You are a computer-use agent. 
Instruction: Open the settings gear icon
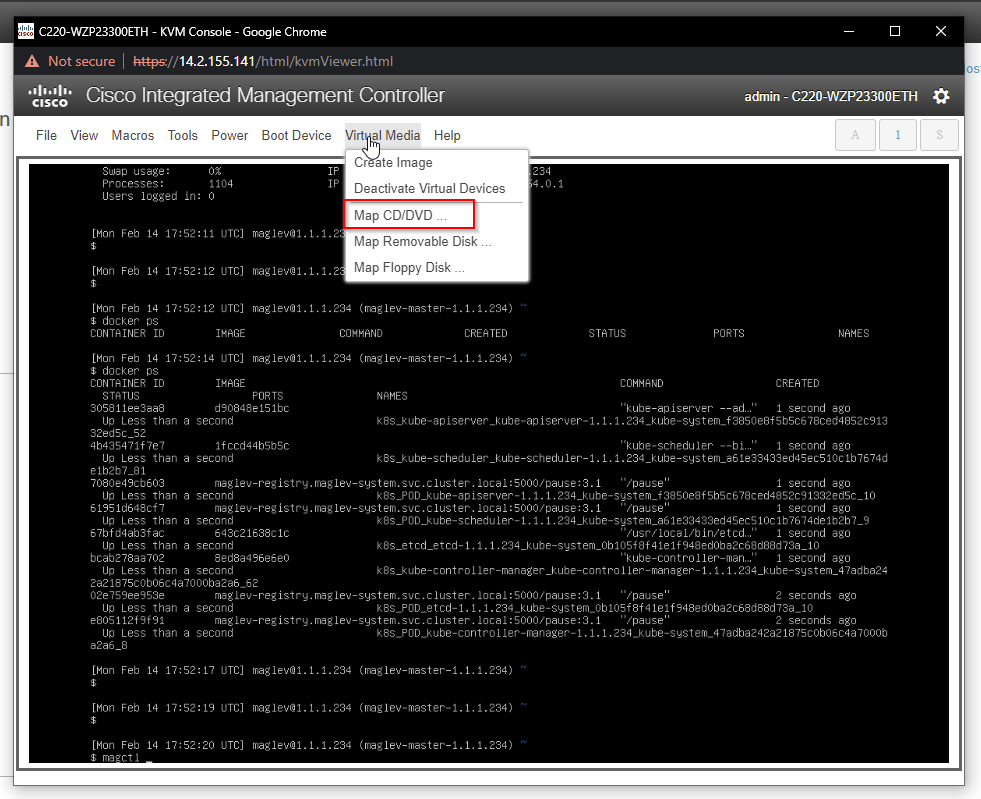click(x=941, y=96)
